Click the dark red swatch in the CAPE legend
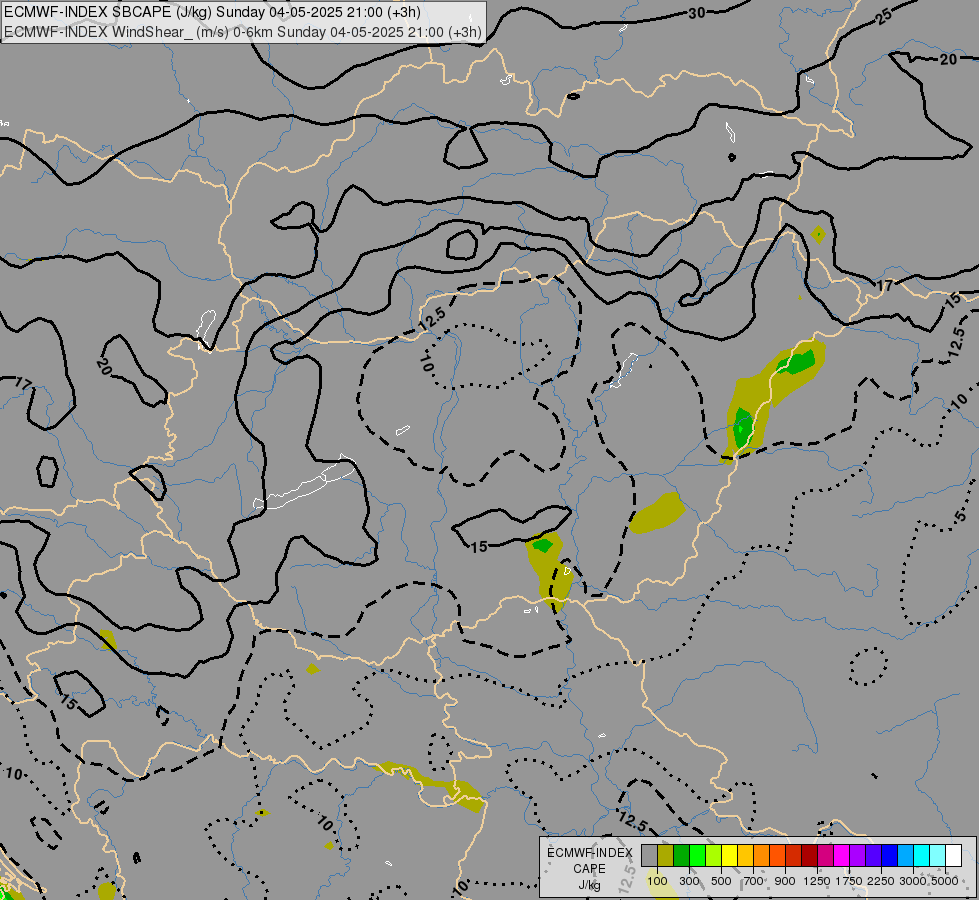 (x=809, y=855)
